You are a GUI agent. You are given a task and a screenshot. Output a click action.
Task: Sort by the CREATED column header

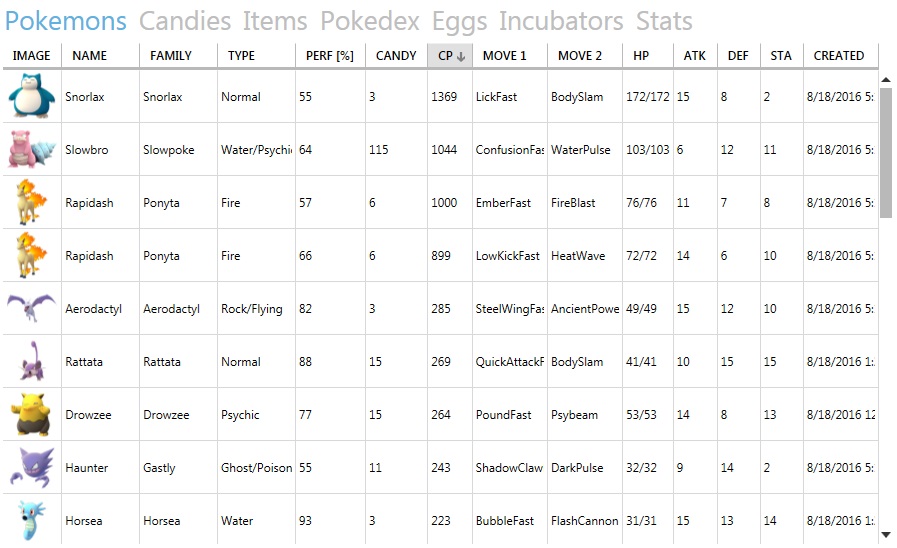(839, 56)
